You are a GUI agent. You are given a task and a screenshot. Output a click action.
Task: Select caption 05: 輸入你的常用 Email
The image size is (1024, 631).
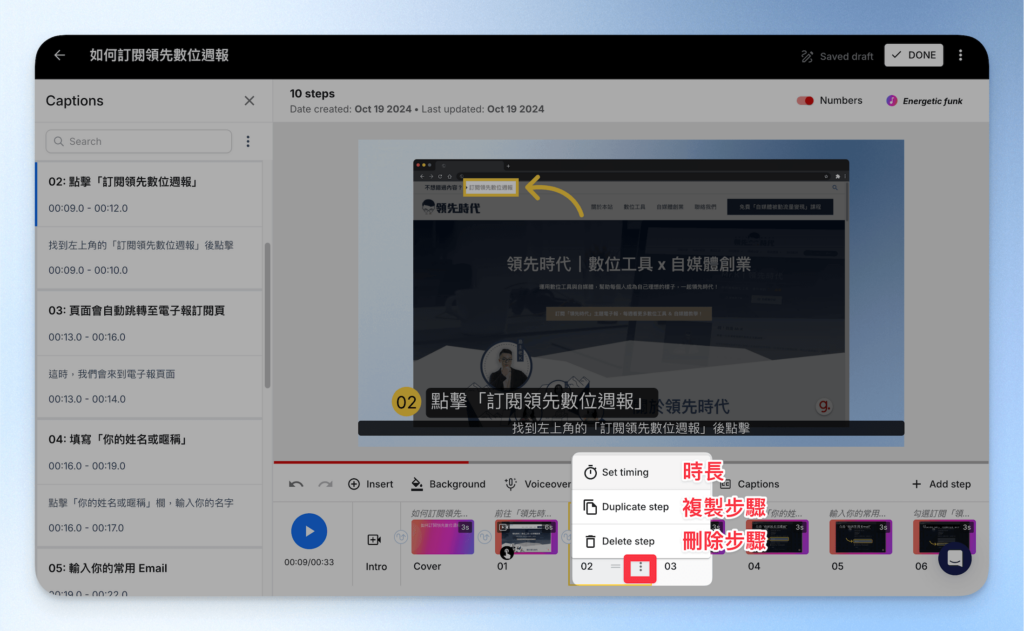tap(150, 572)
